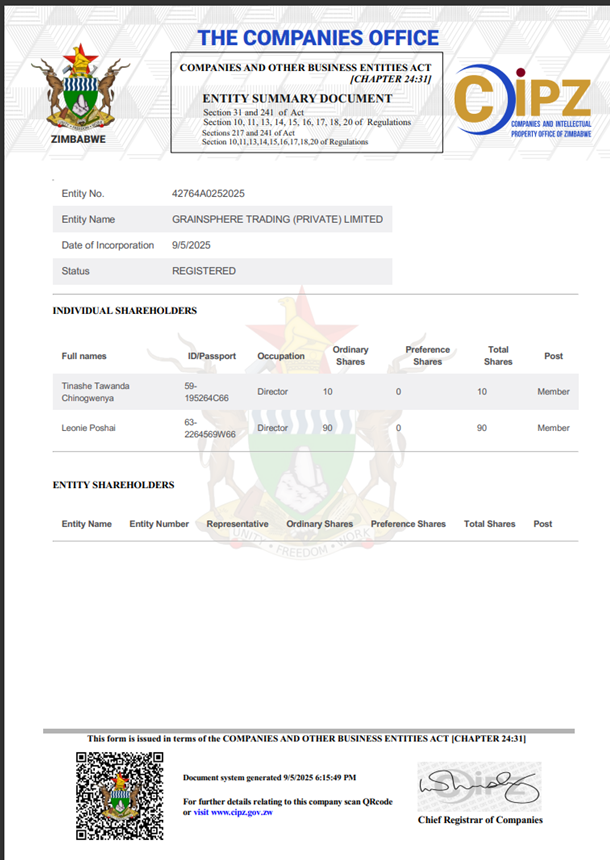Click the Status label
Screen dimensions: 610x860
point(76,271)
